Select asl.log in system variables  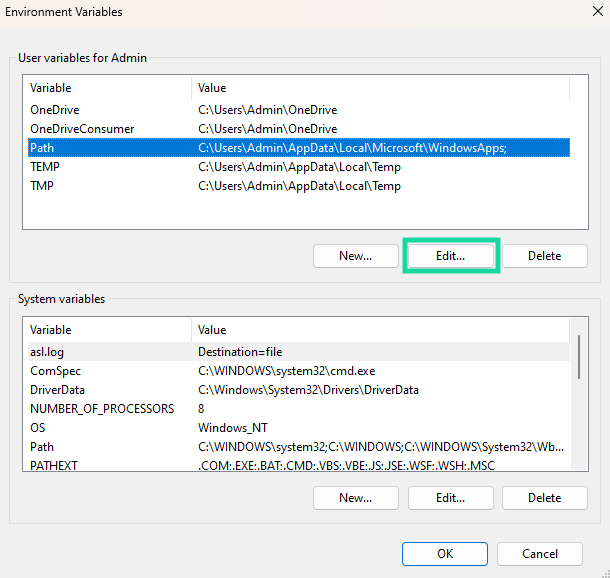47,352
